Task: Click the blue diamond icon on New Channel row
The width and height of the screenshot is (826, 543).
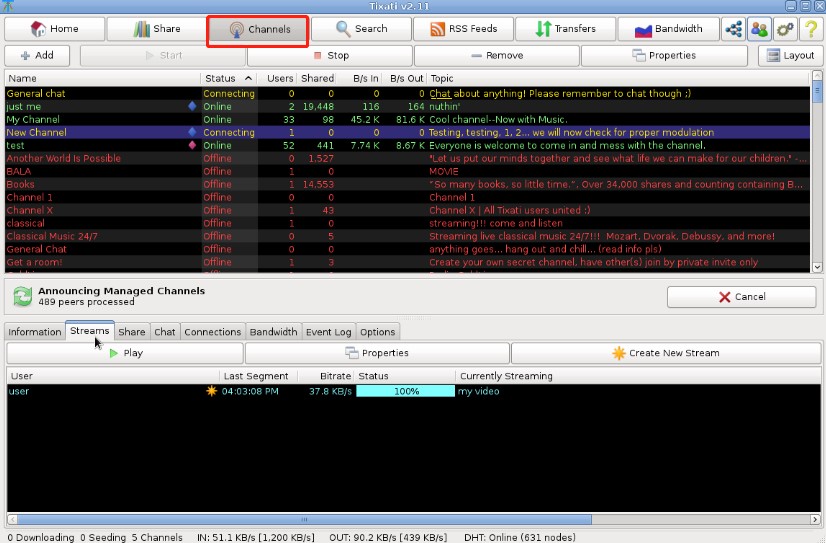Action: coord(192,132)
